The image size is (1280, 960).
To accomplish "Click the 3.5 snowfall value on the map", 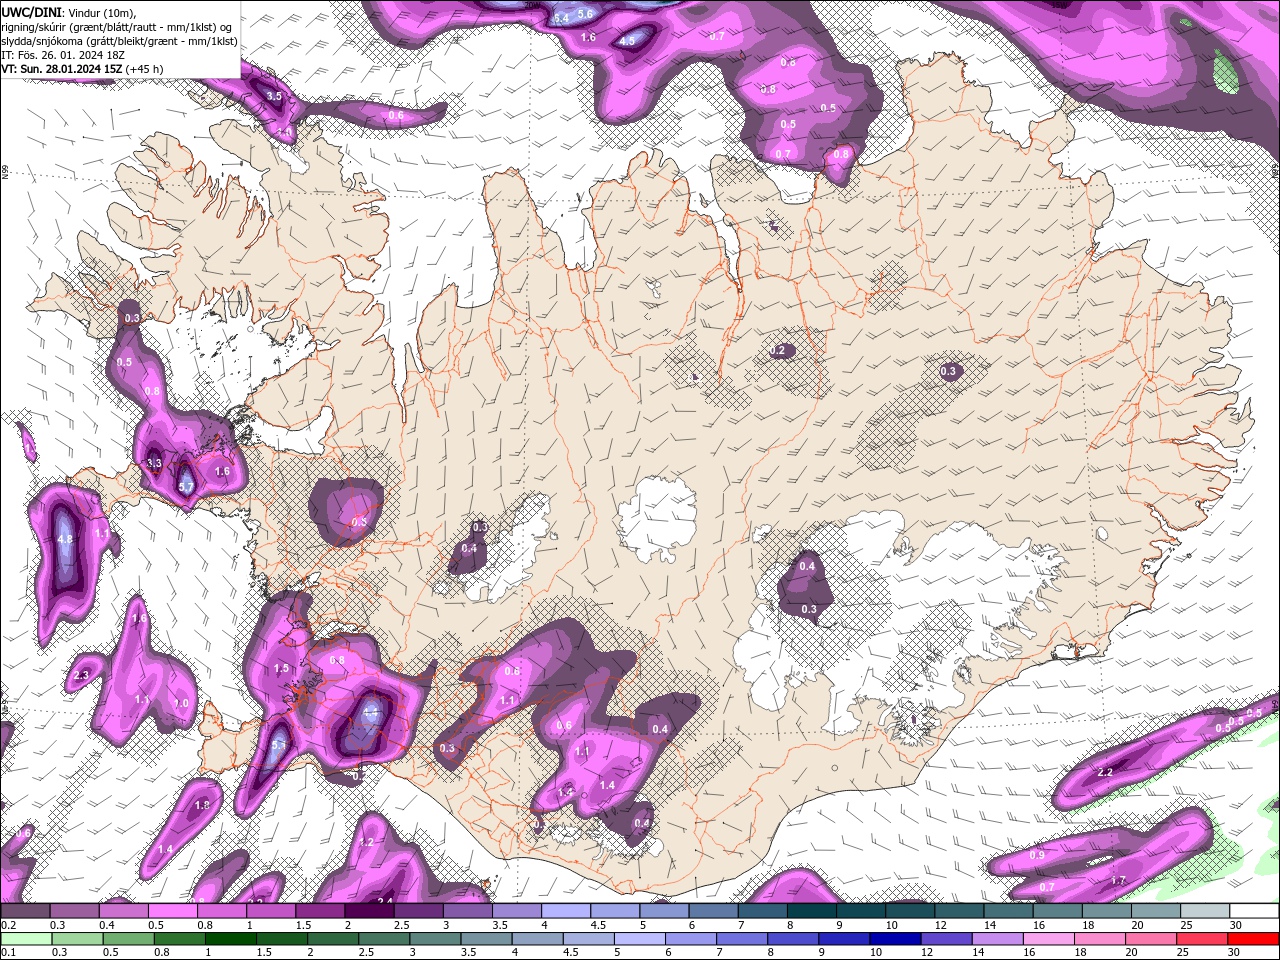I will click(x=274, y=96).
